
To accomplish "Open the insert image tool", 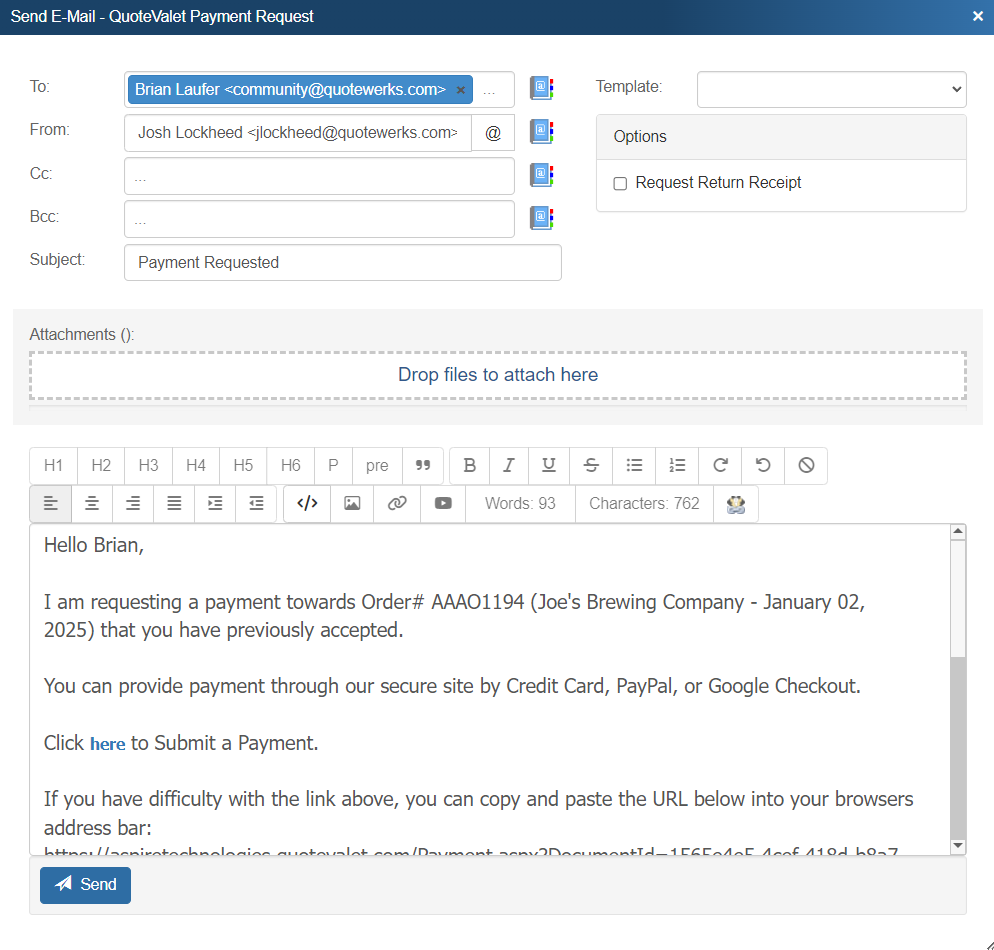I will [352, 504].
